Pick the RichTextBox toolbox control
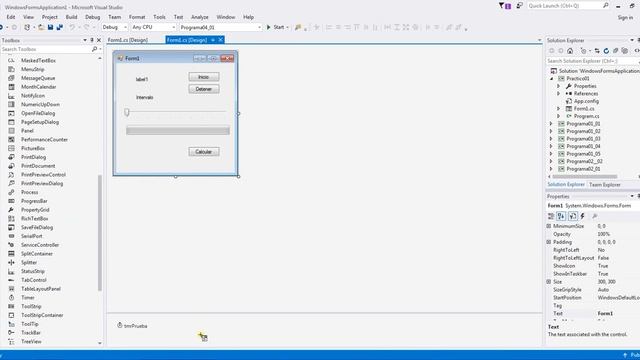Viewport: 640px width, 360px height. point(35,218)
